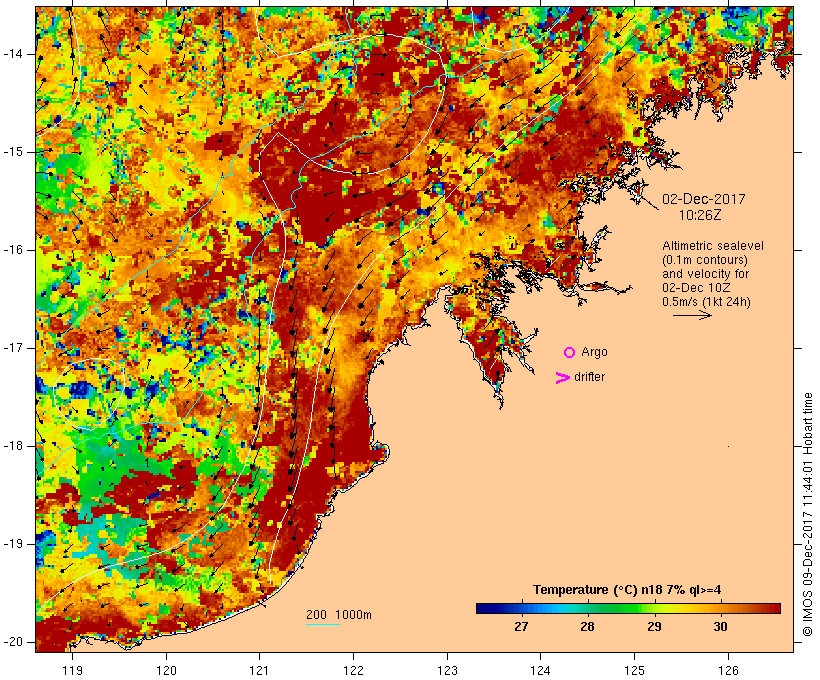Click latitude axis label -15
The height and width of the screenshot is (680, 820).
pyautogui.click(x=13, y=152)
